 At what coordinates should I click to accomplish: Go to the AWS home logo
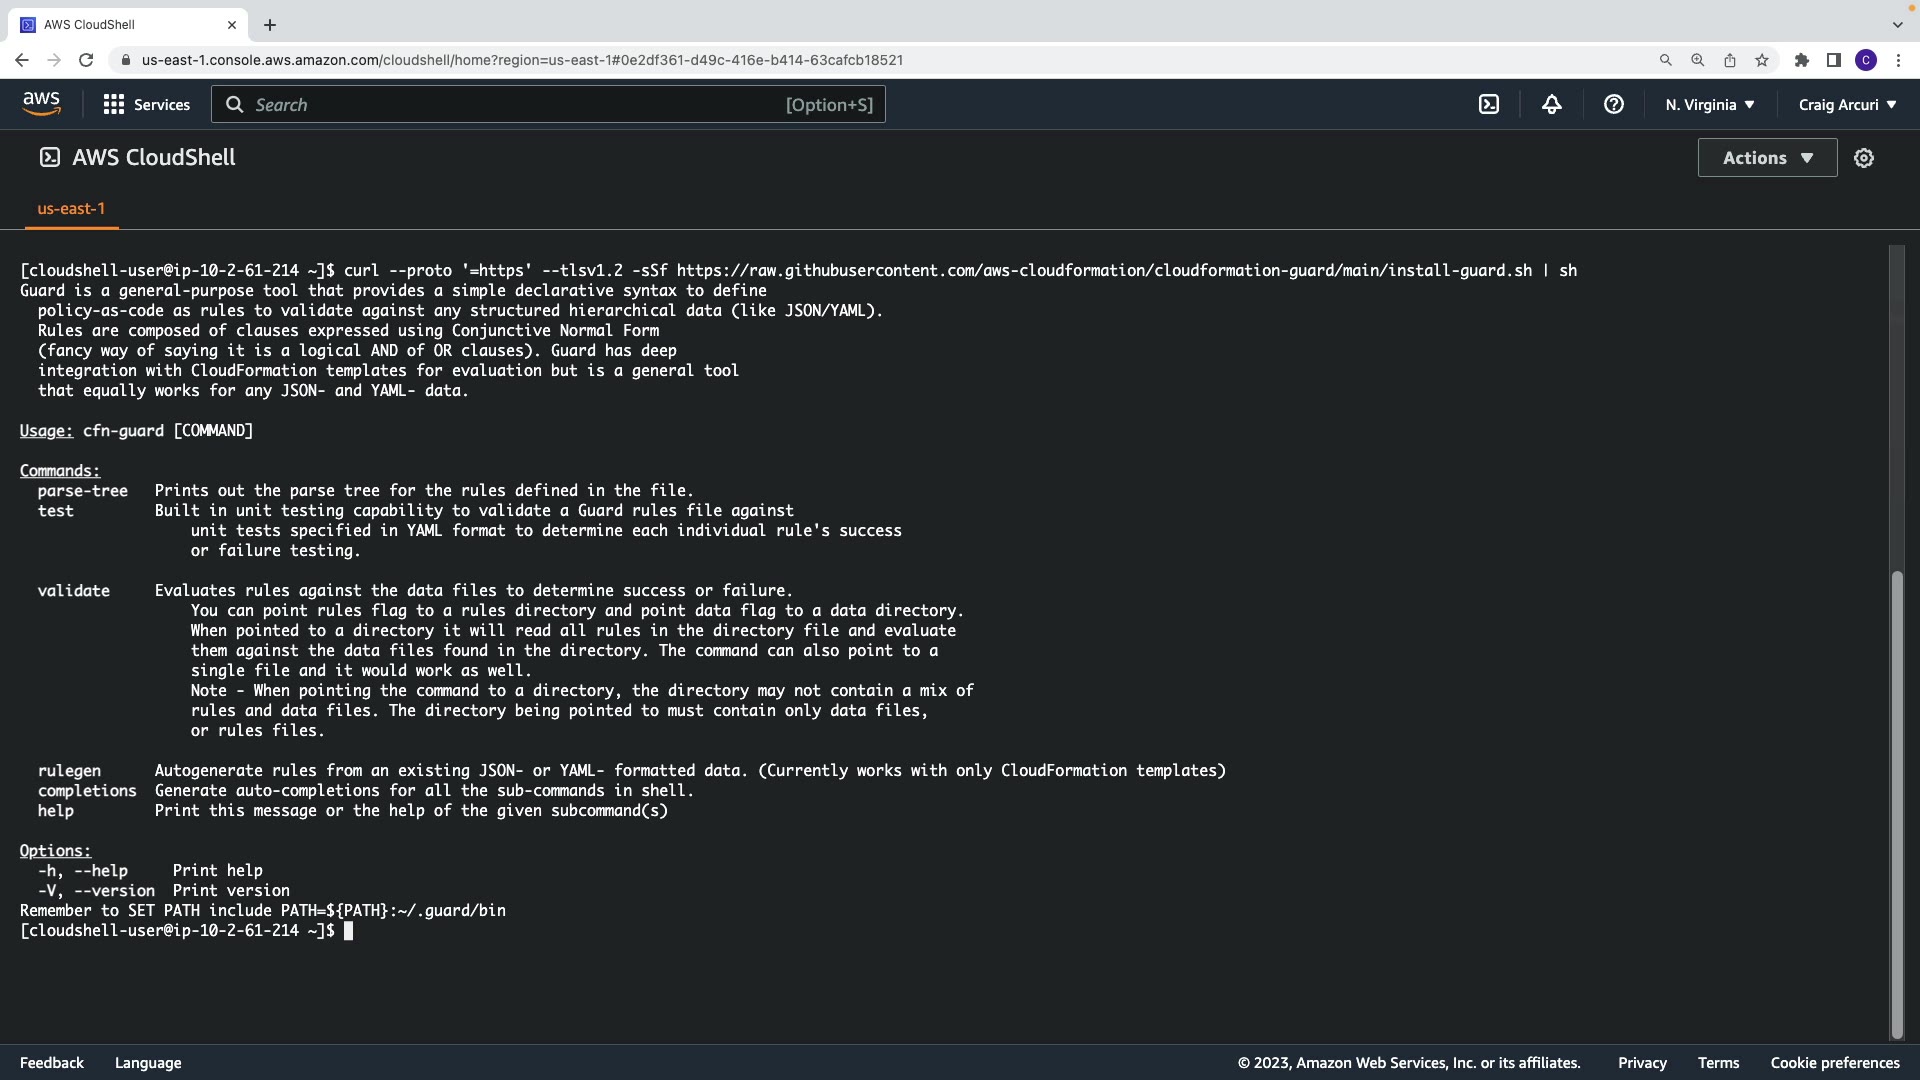41,104
